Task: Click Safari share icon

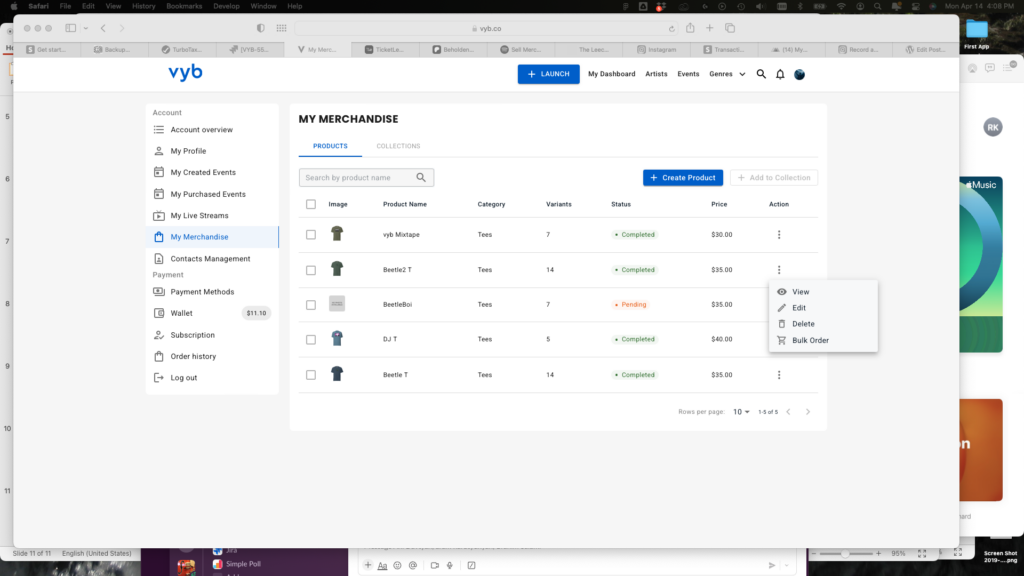Action: point(690,28)
